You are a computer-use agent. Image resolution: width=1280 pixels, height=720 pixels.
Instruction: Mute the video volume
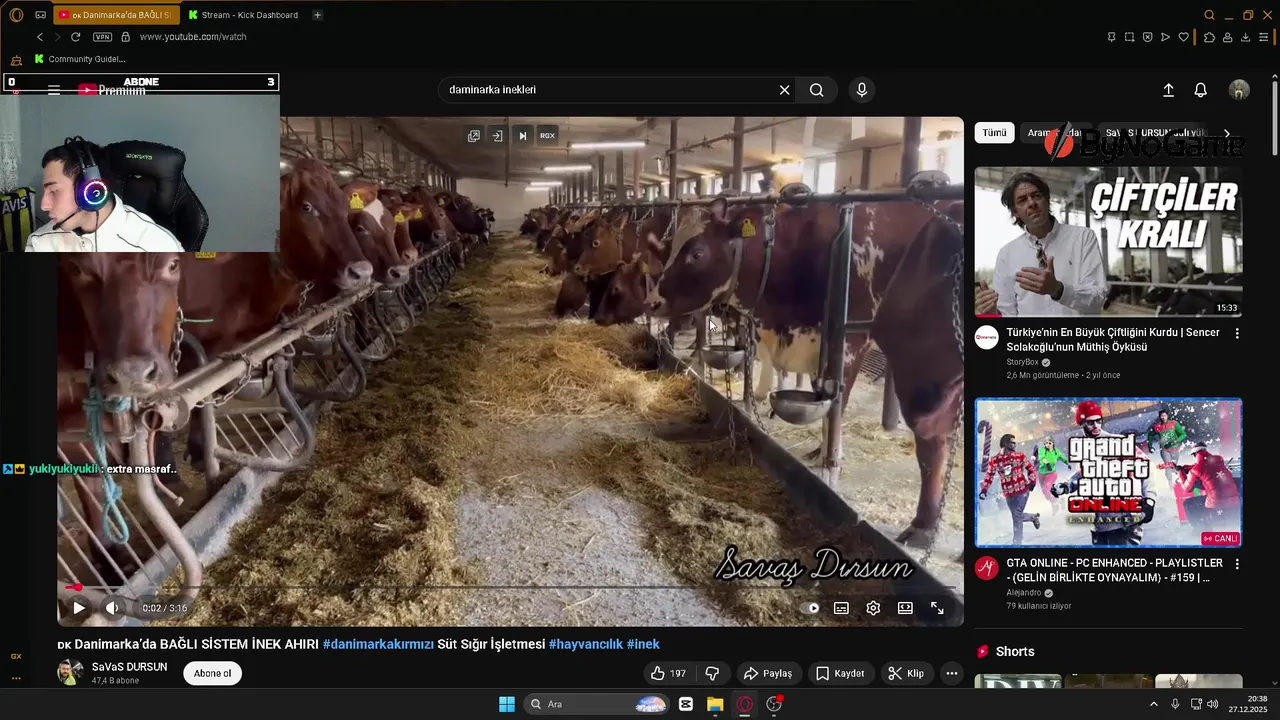(112, 608)
